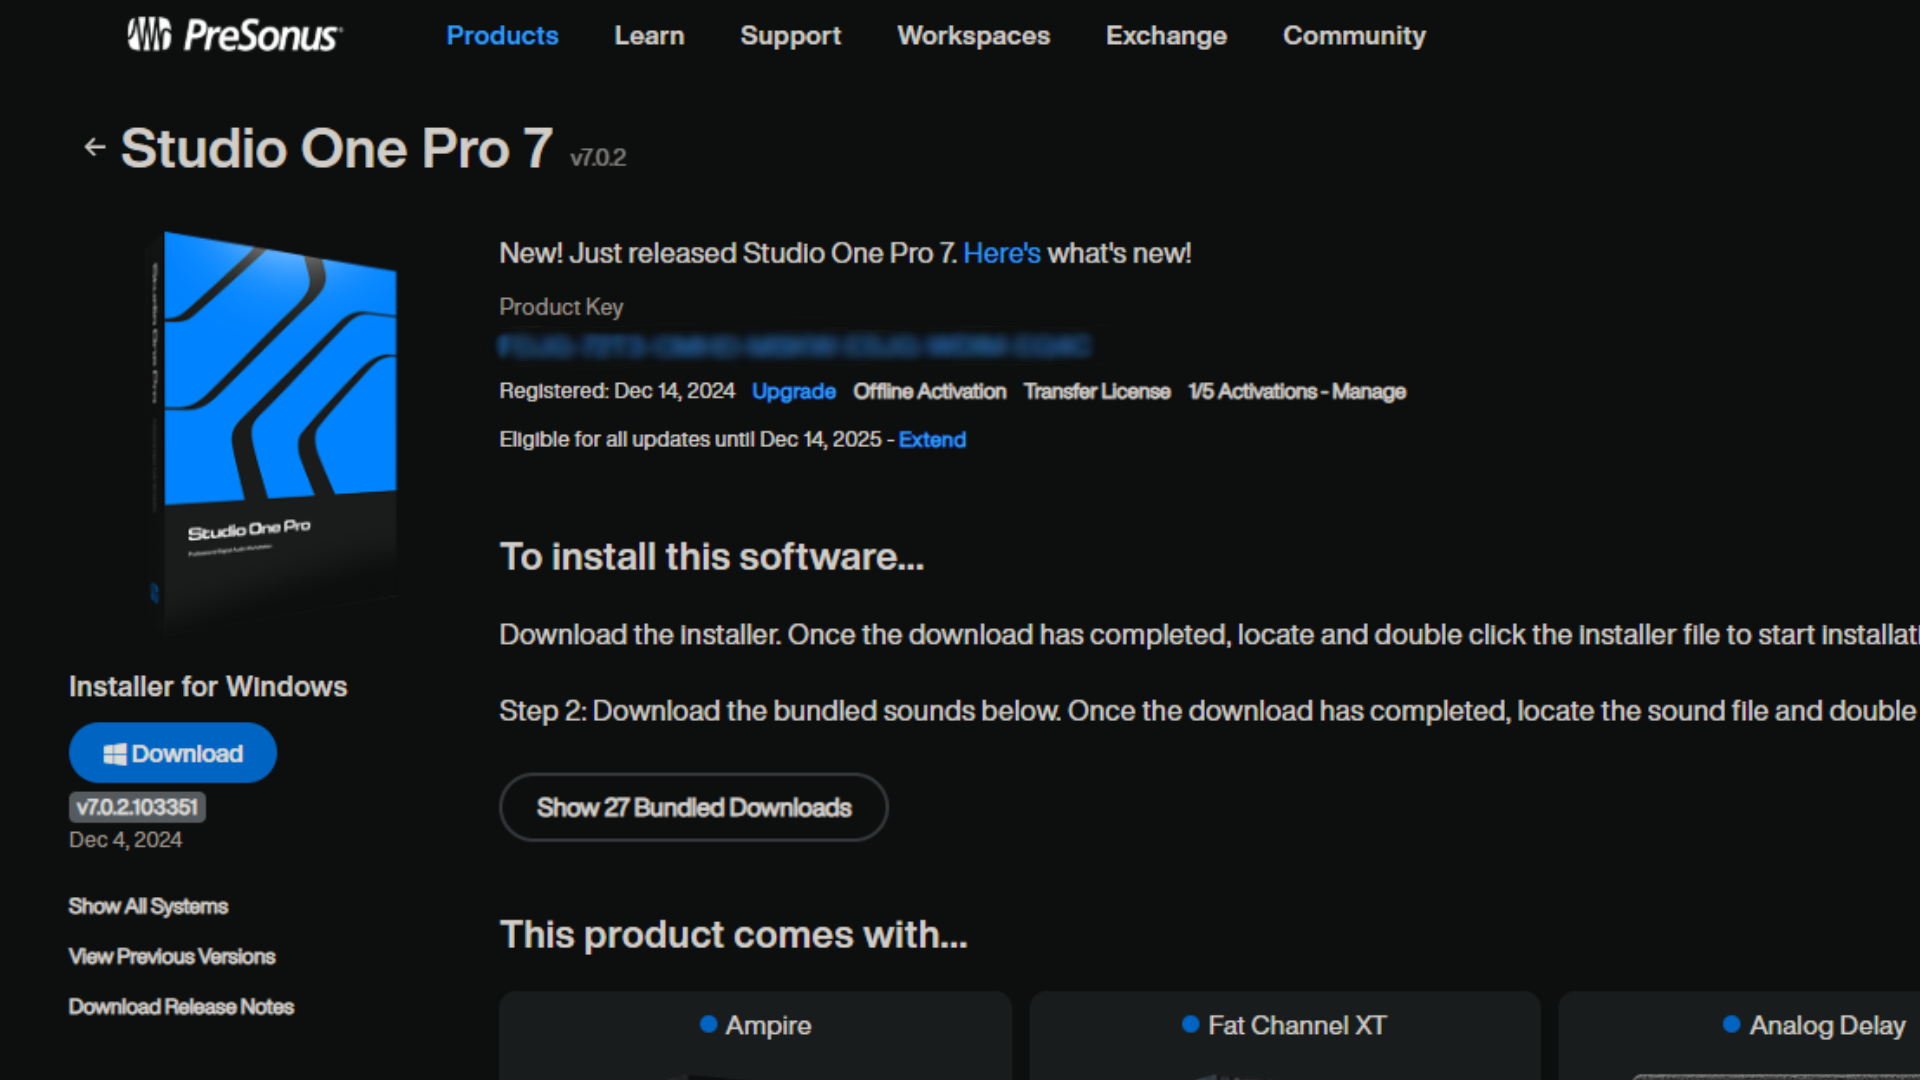The image size is (1920, 1080).
Task: Download the Windows installer
Action: [173, 753]
